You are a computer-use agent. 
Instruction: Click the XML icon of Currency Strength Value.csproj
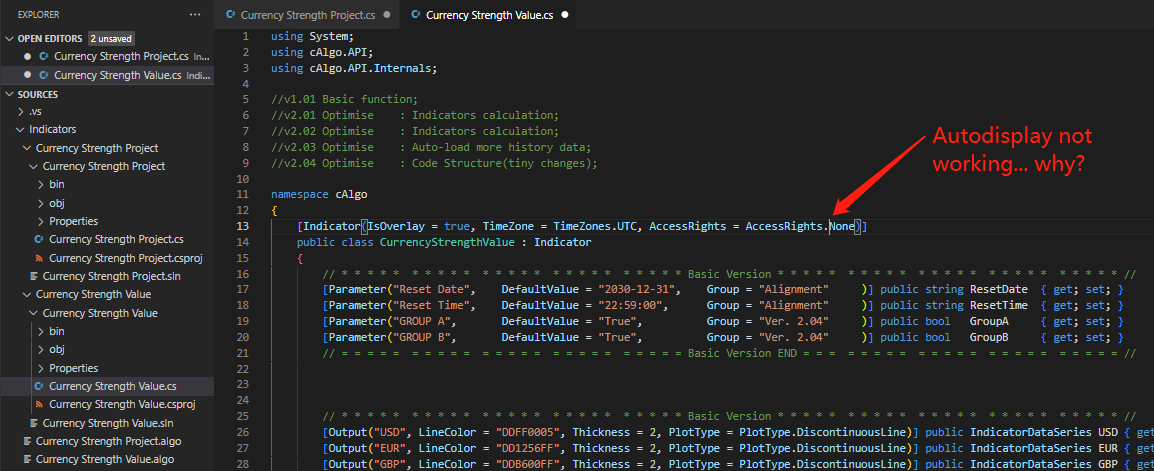39,405
